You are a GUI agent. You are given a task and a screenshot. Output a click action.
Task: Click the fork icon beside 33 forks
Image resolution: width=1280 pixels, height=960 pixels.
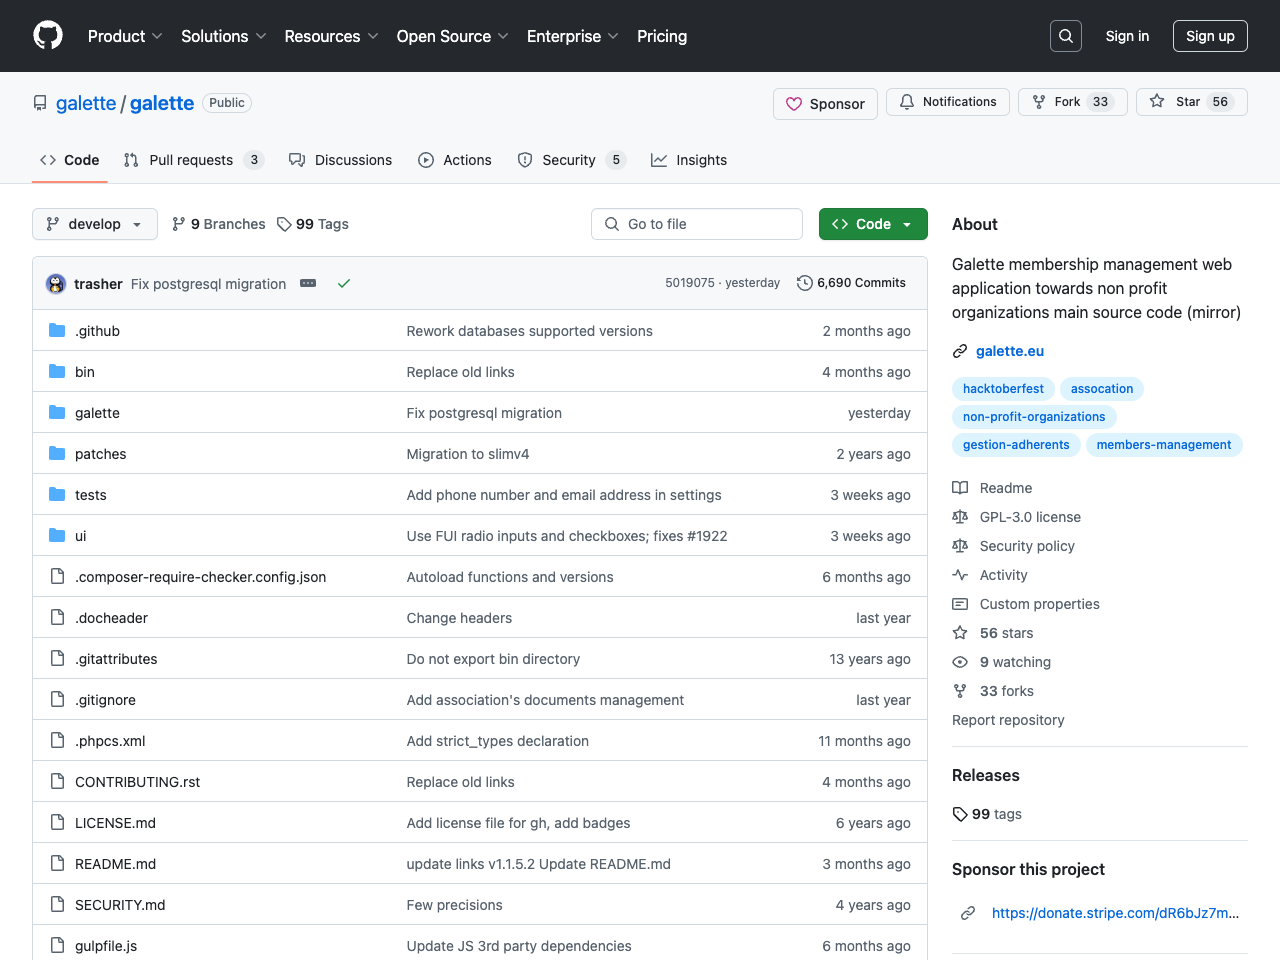[x=960, y=691]
